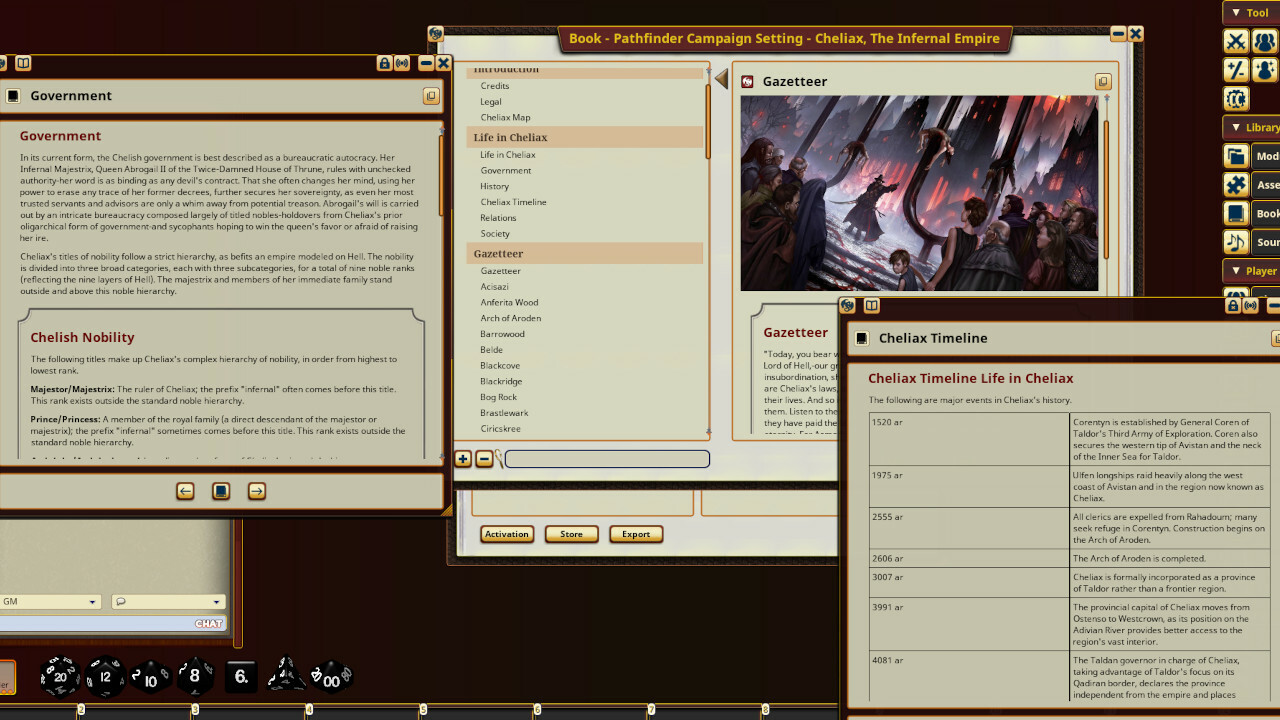
Task: Collapse the Tool sidebar section
Action: pyautogui.click(x=1235, y=12)
